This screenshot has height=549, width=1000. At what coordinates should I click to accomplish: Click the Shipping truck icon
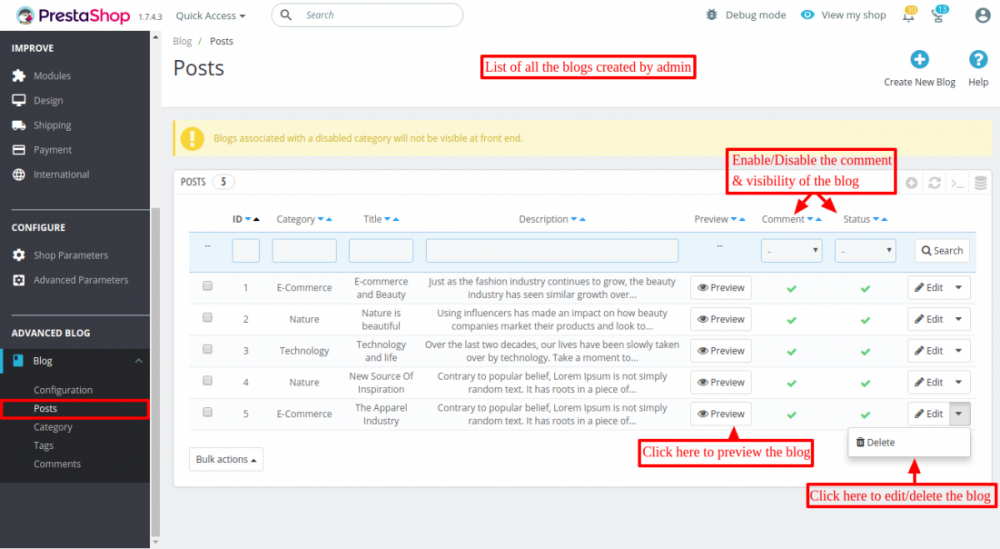19,125
